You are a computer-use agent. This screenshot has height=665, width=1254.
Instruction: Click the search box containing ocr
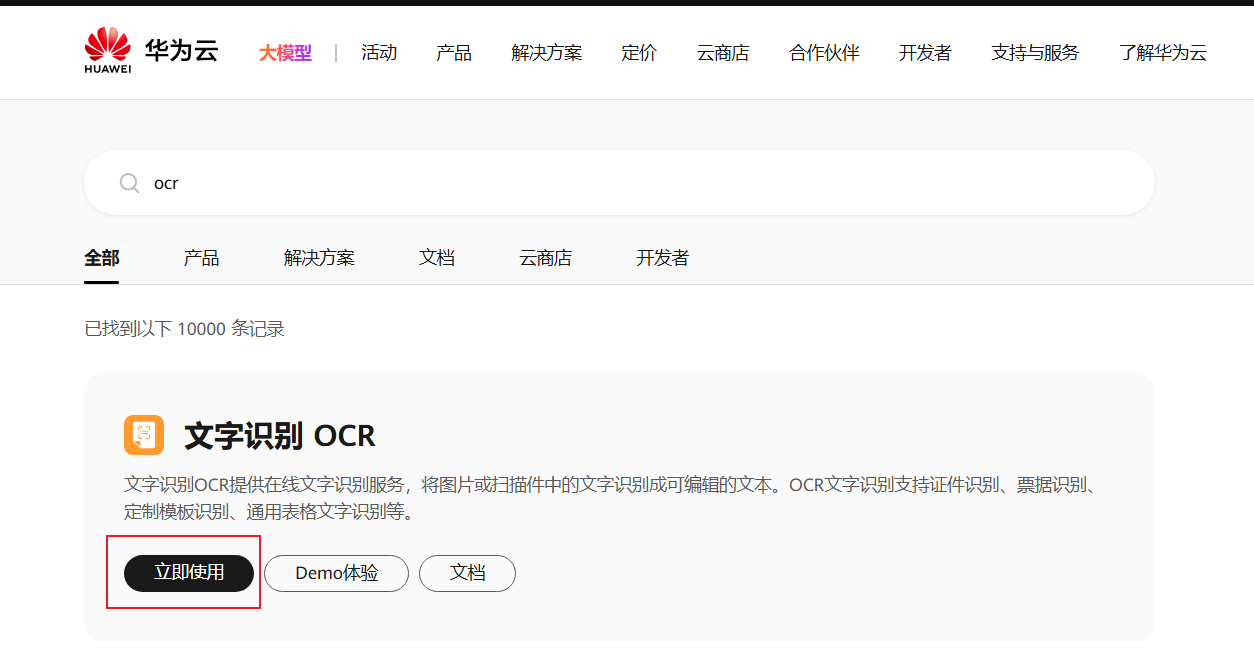click(x=619, y=183)
